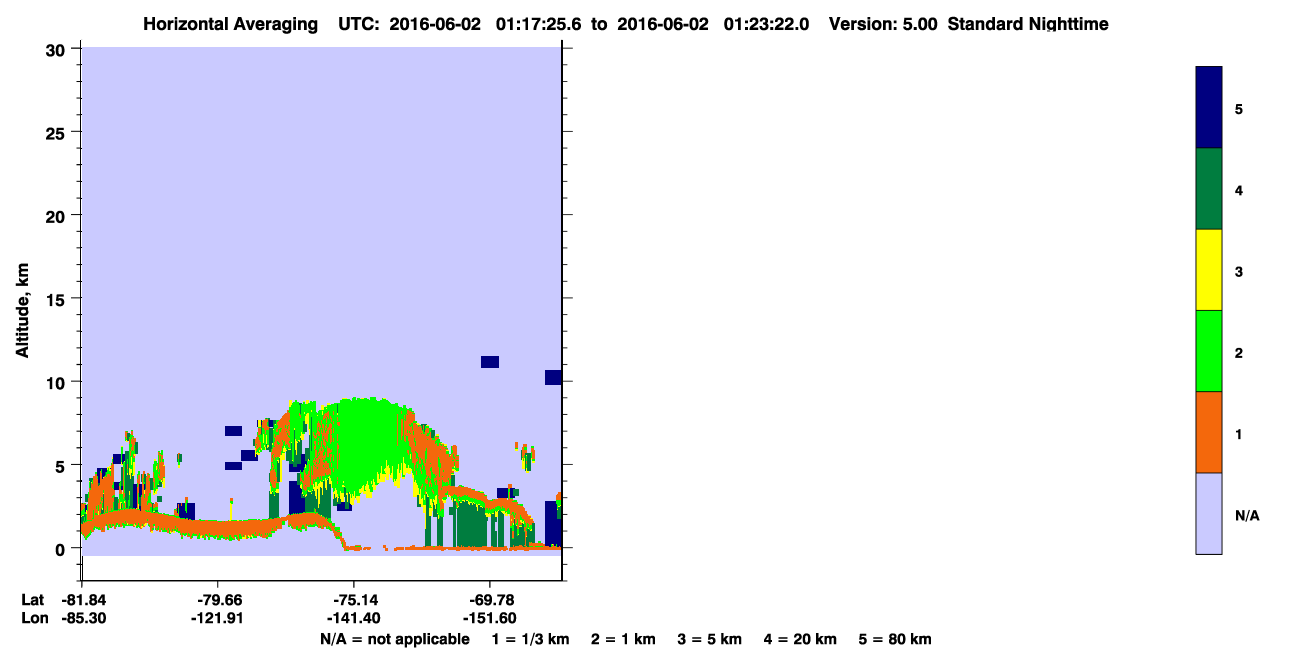Click the y-axis tick label 0
Screen dimensions: 1300x667
pos(62,548)
